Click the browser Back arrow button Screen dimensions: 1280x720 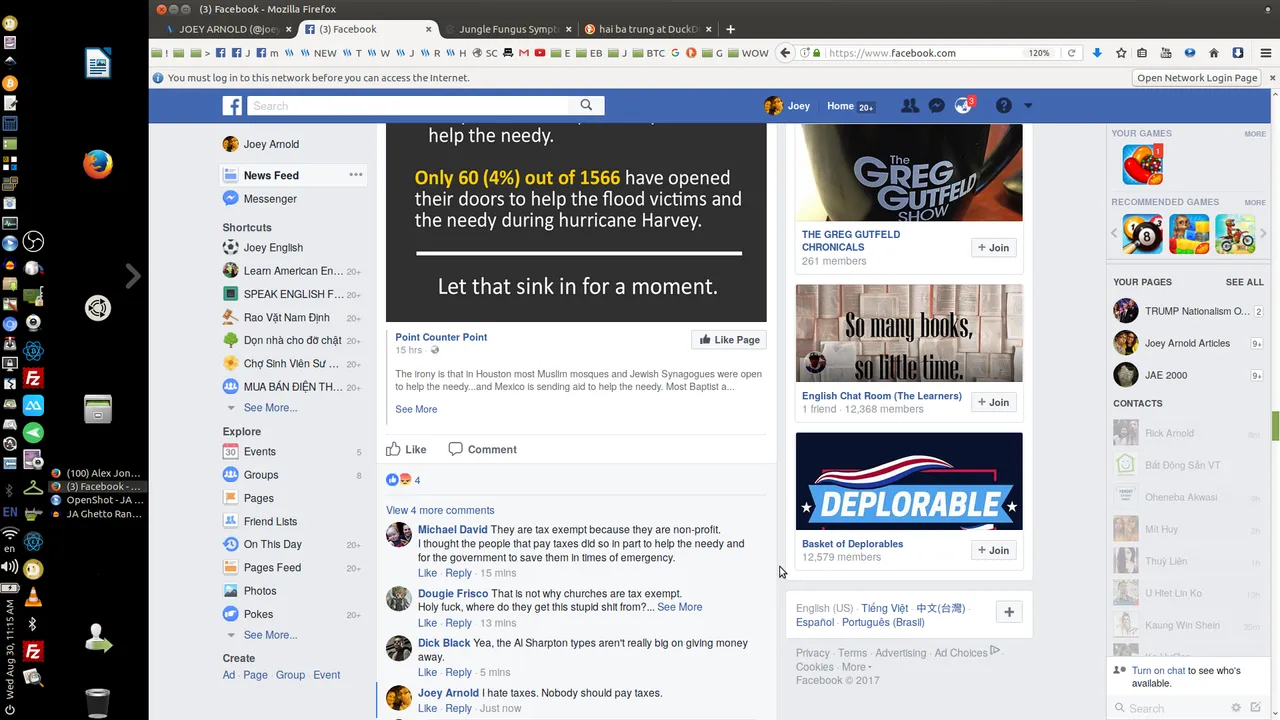pyautogui.click(x=785, y=53)
